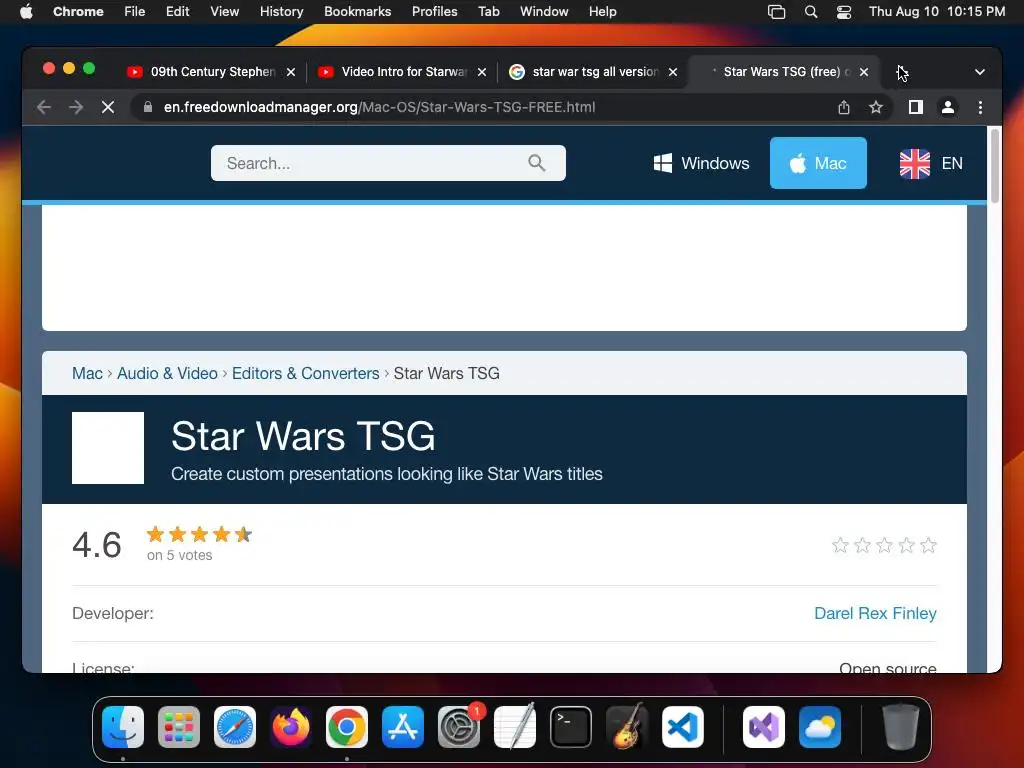
Task: Bookmark this page with the star icon
Action: click(876, 107)
